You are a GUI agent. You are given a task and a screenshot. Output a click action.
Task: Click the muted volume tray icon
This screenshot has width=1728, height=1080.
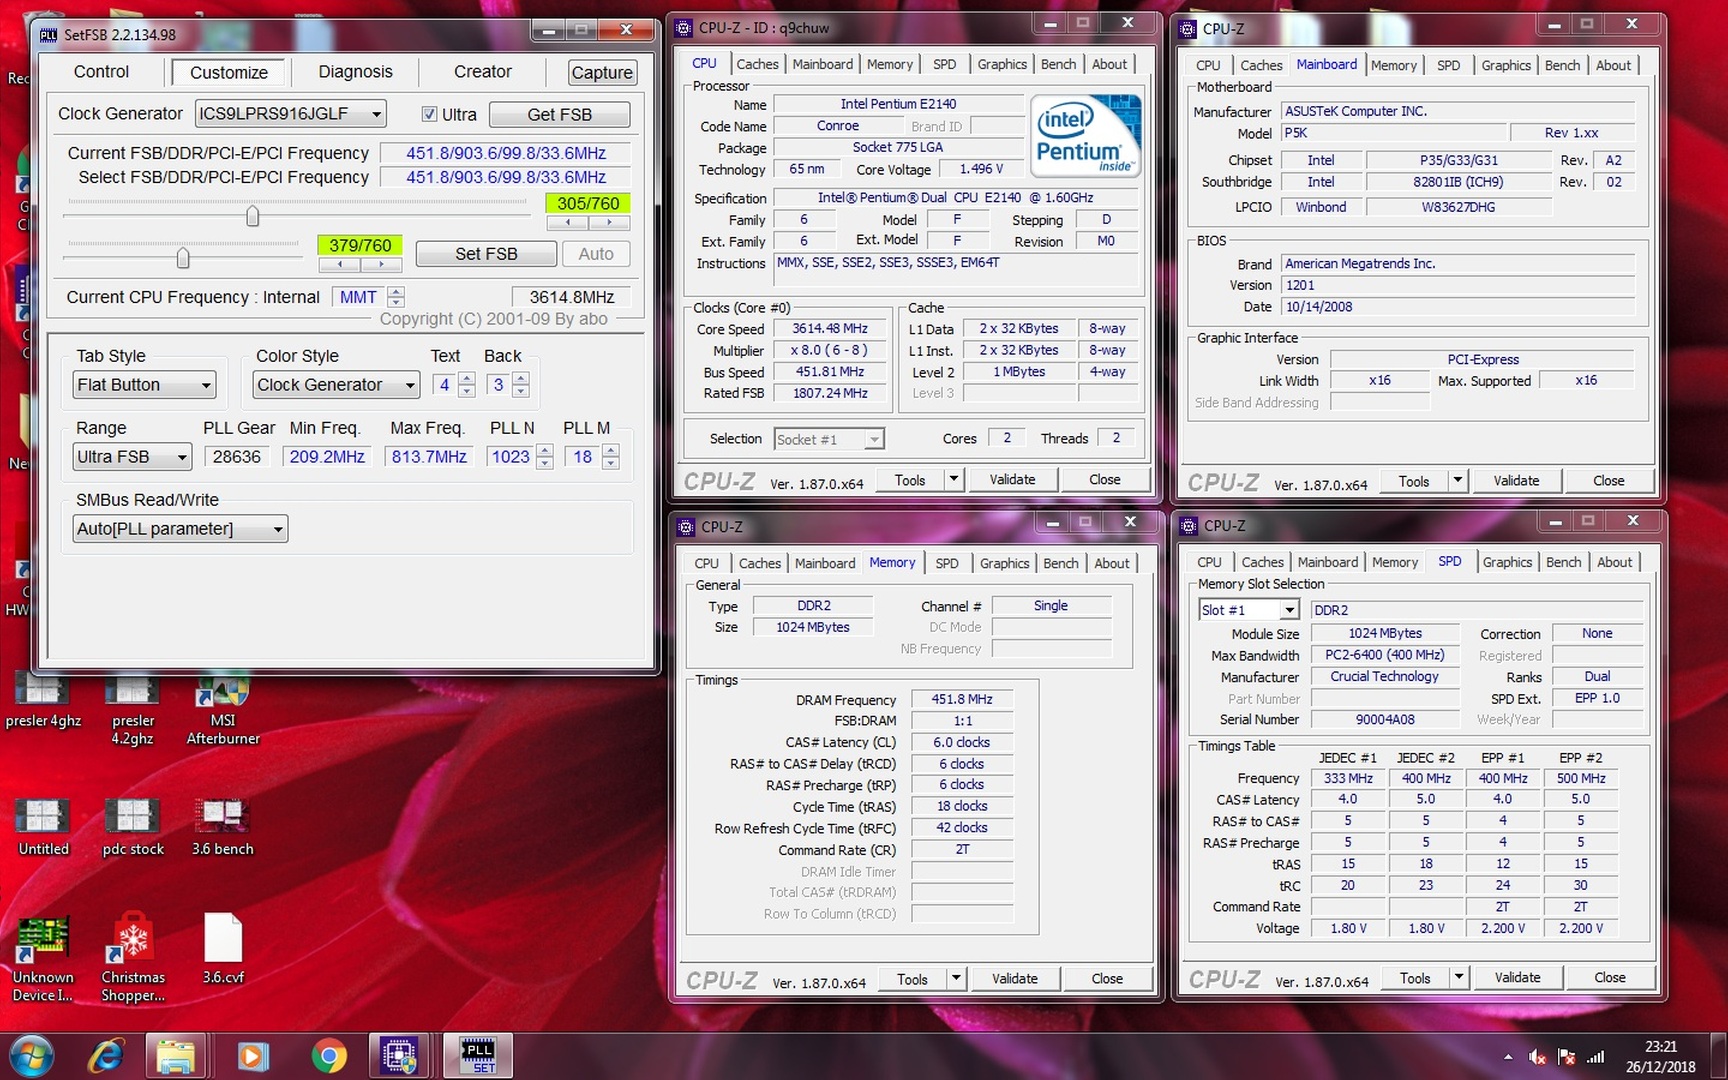pyautogui.click(x=1537, y=1057)
